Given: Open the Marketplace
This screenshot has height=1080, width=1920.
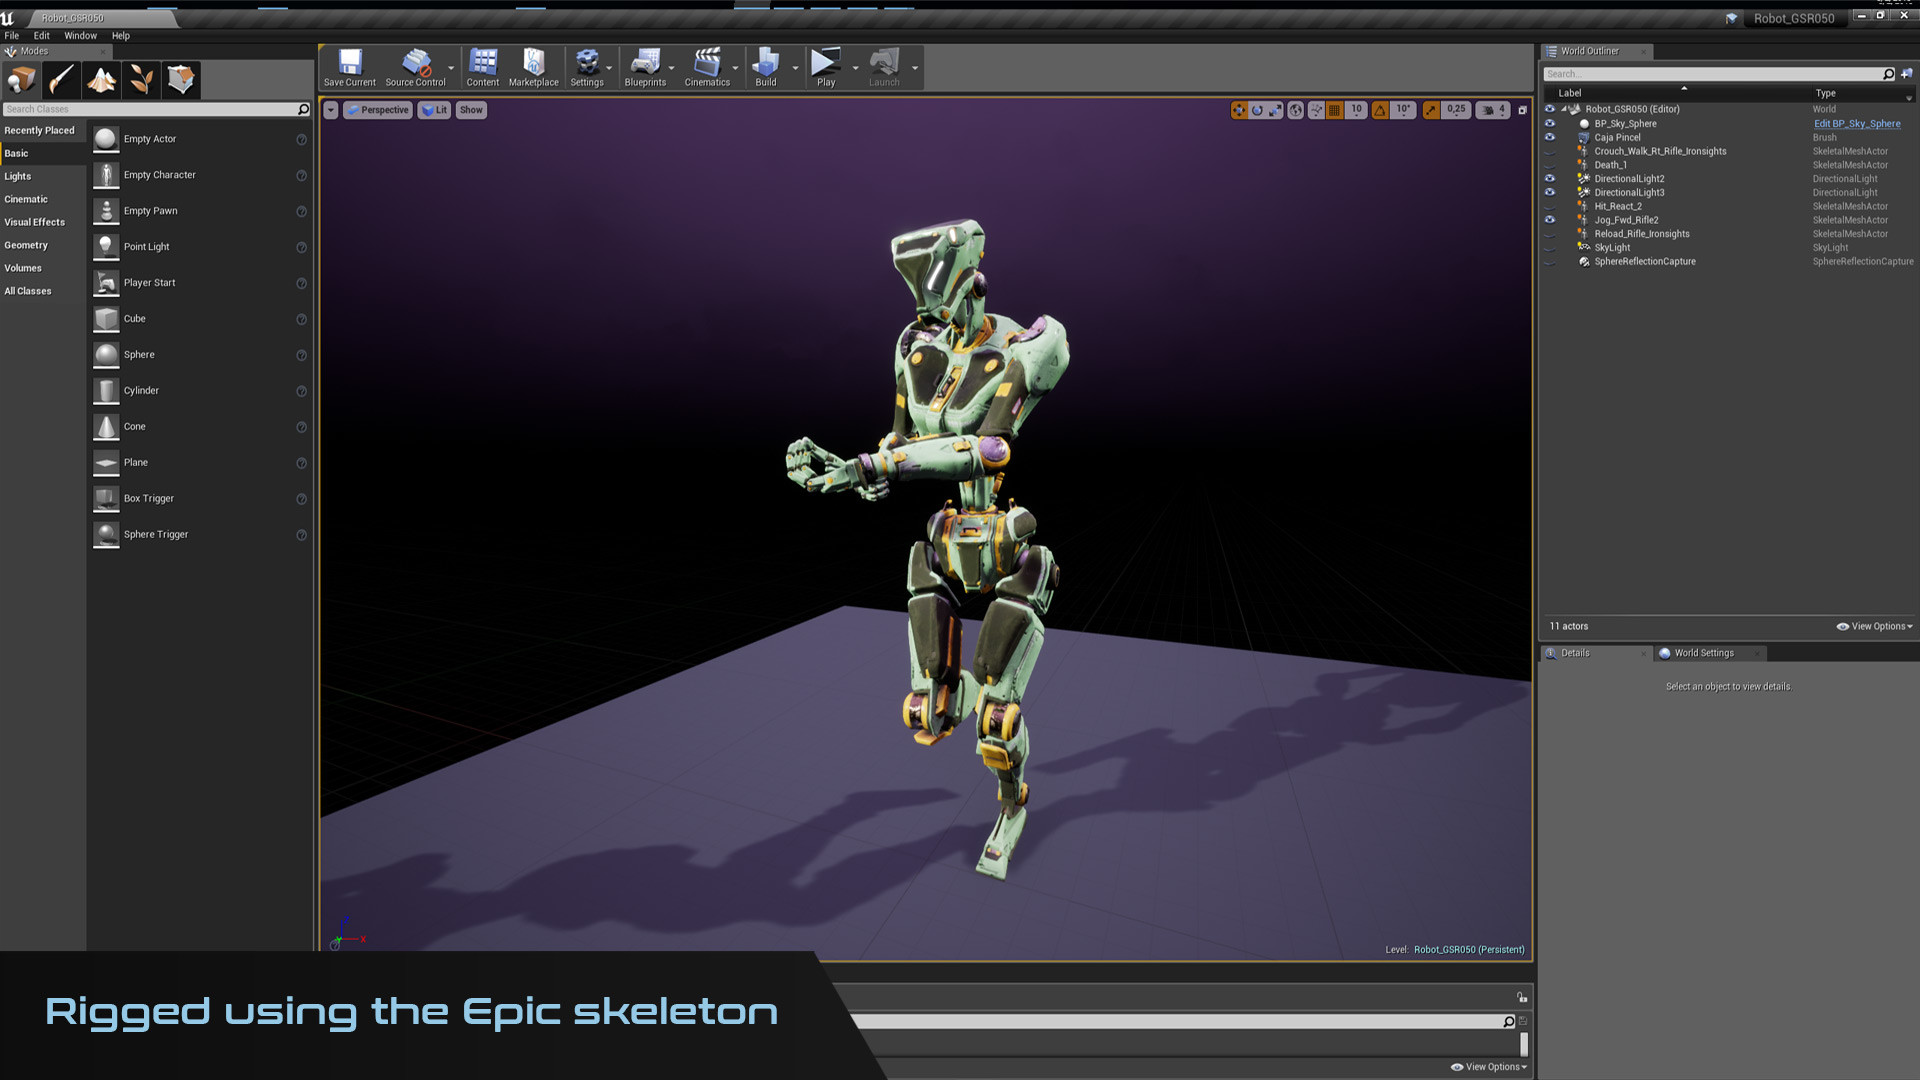Looking at the screenshot, I should (x=533, y=66).
